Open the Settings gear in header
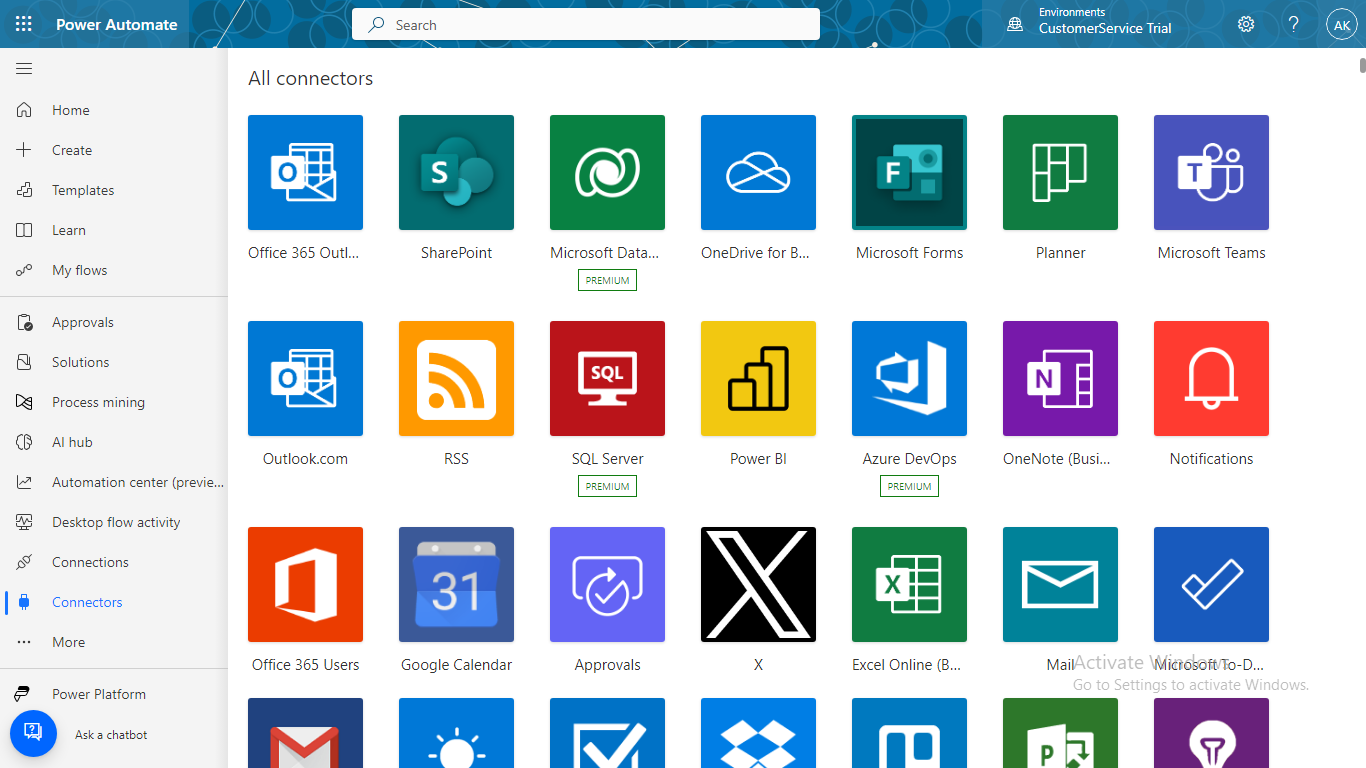 [1246, 24]
